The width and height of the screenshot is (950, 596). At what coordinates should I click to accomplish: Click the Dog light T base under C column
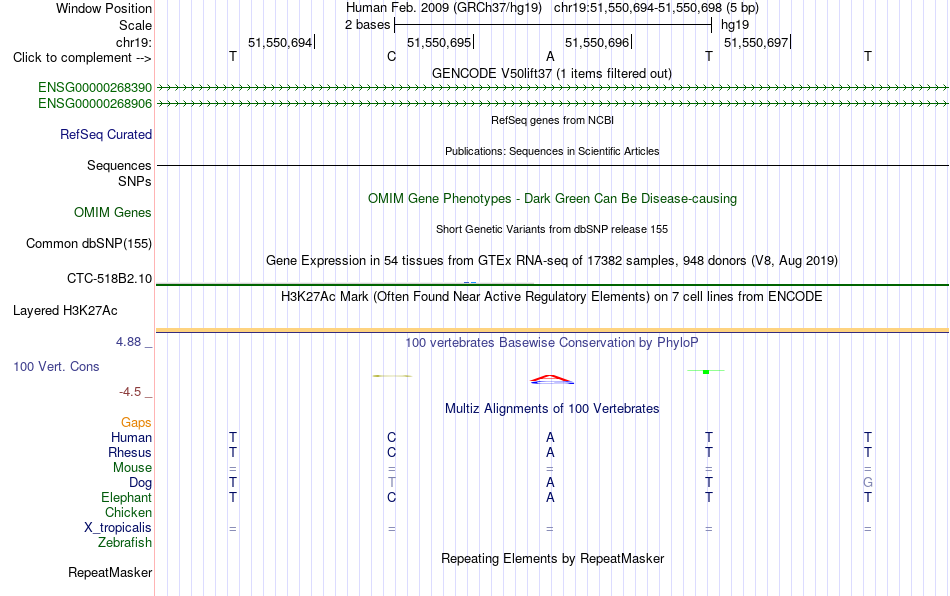pos(391,483)
